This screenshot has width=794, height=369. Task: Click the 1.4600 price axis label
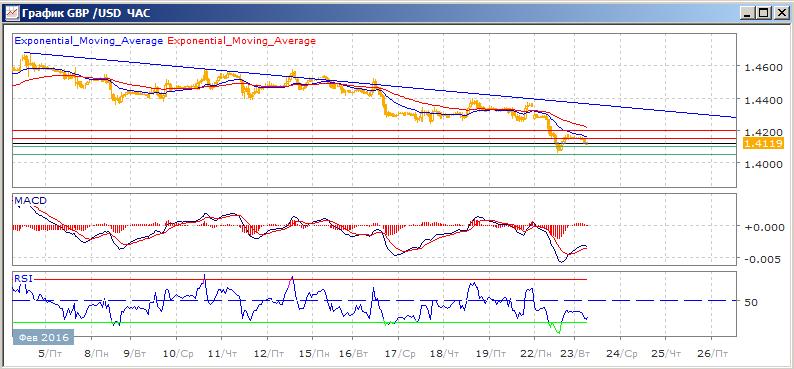(762, 67)
